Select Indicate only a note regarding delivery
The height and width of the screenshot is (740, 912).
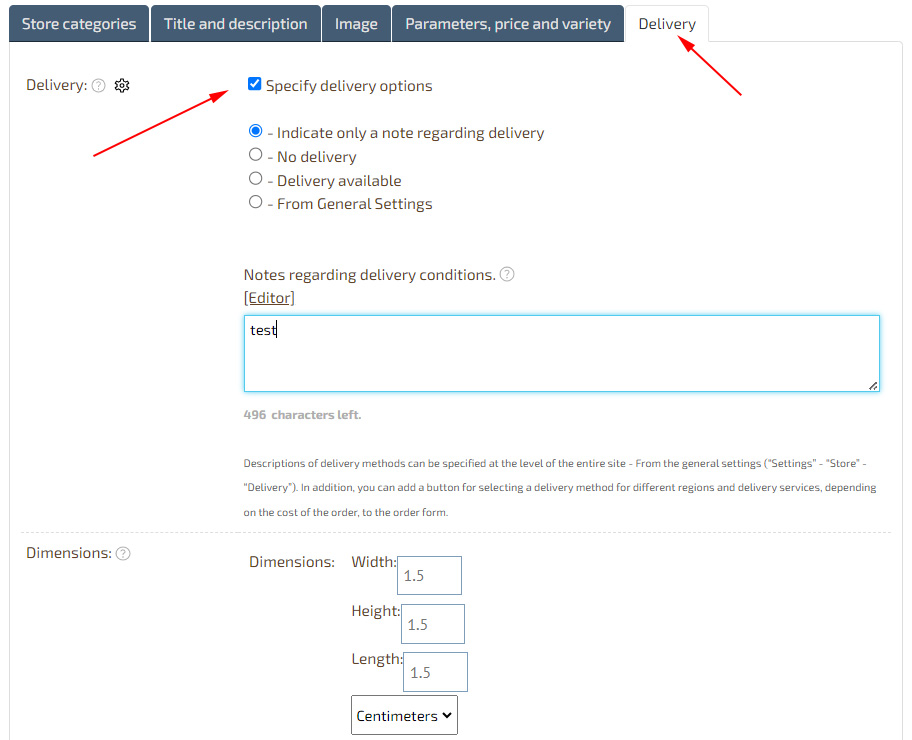click(256, 132)
